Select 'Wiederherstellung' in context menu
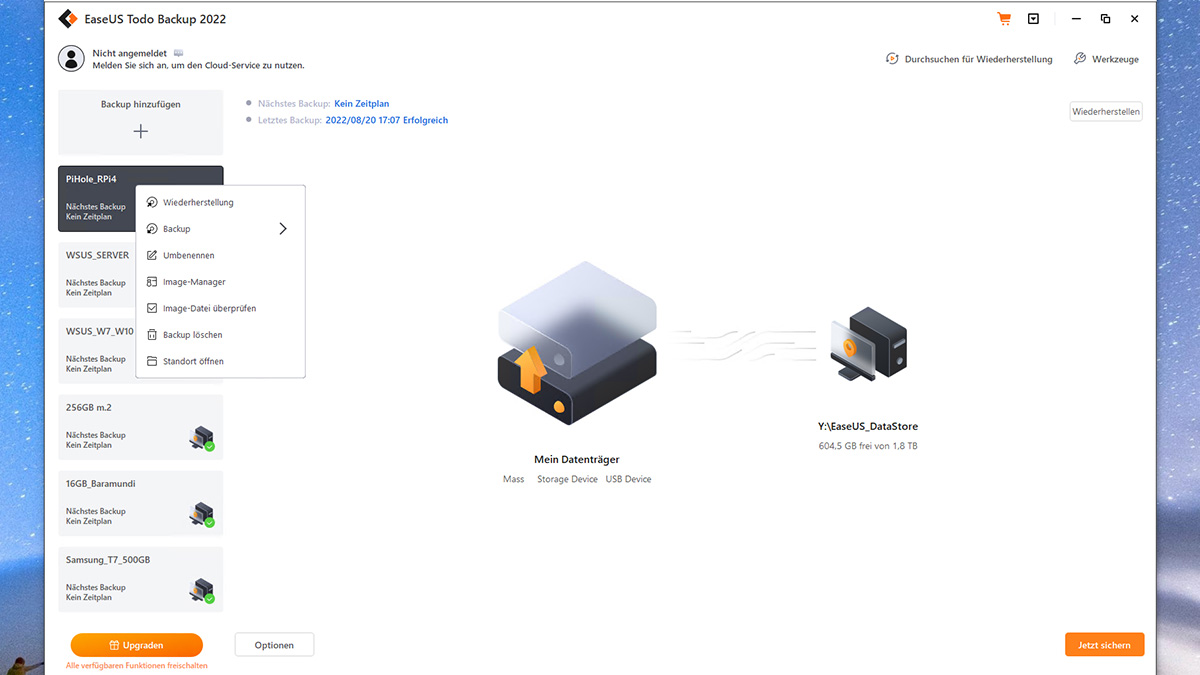 (x=220, y=202)
